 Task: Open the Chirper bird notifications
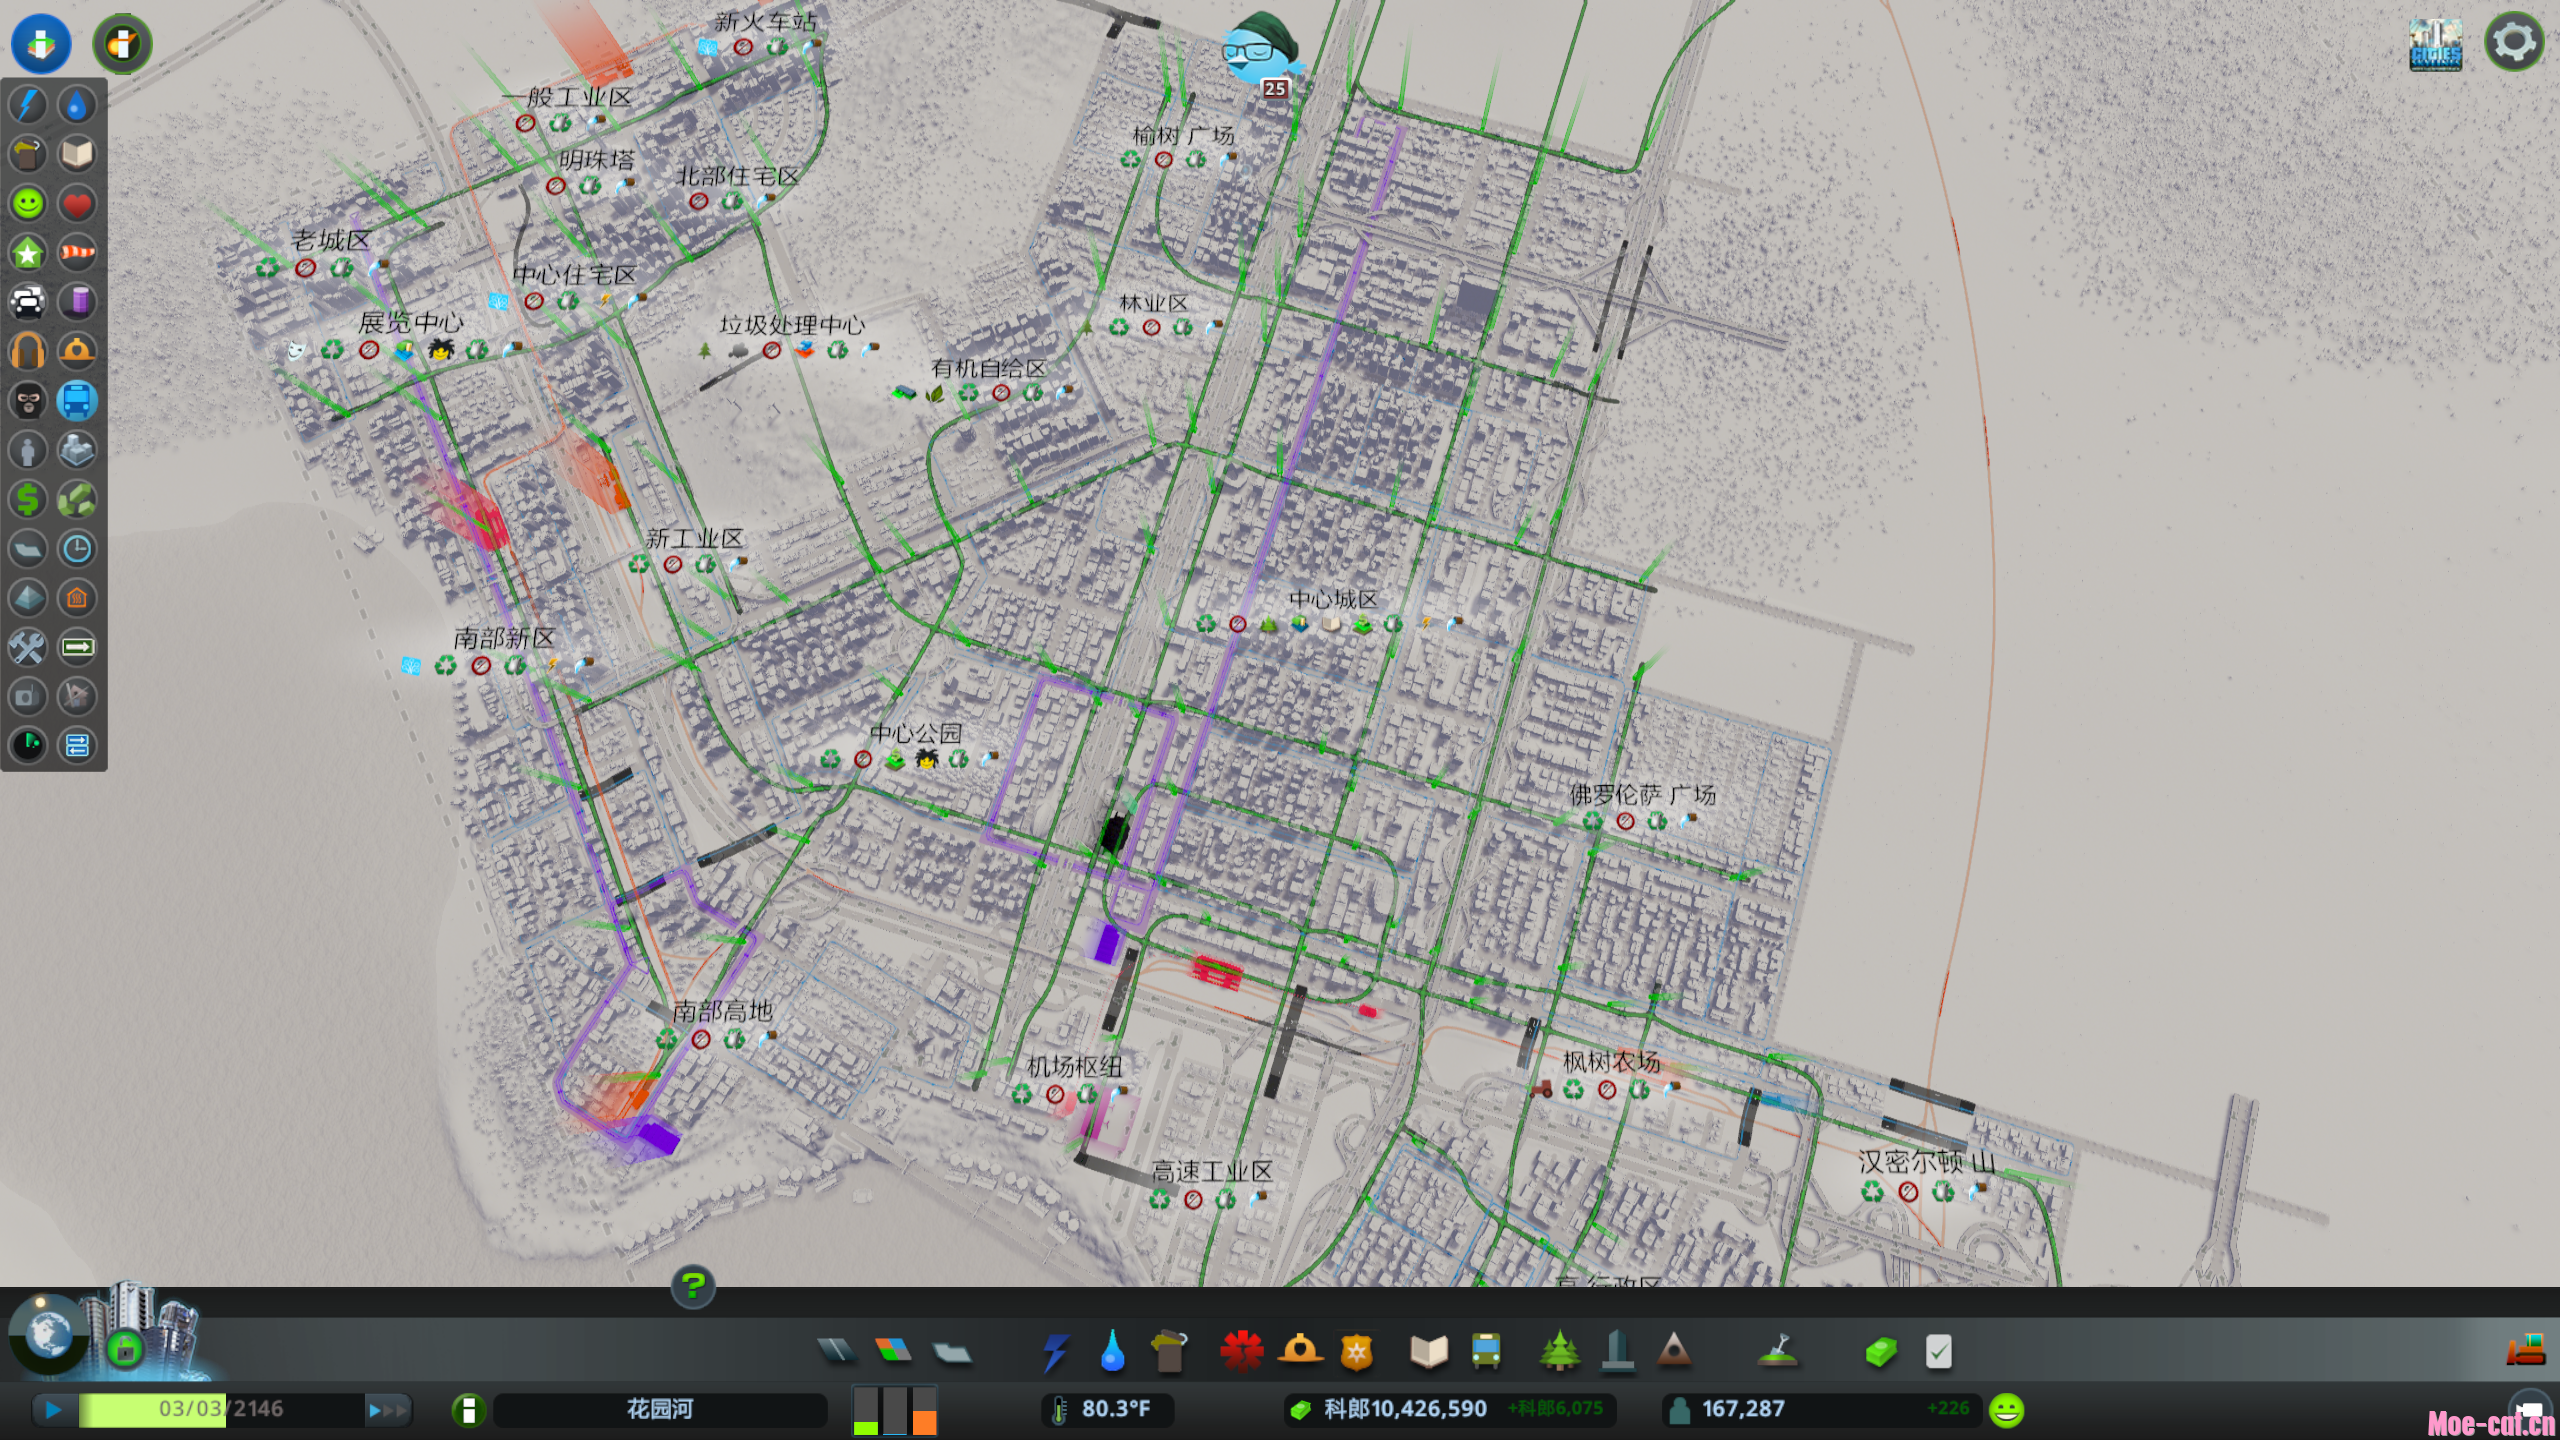(1261, 52)
